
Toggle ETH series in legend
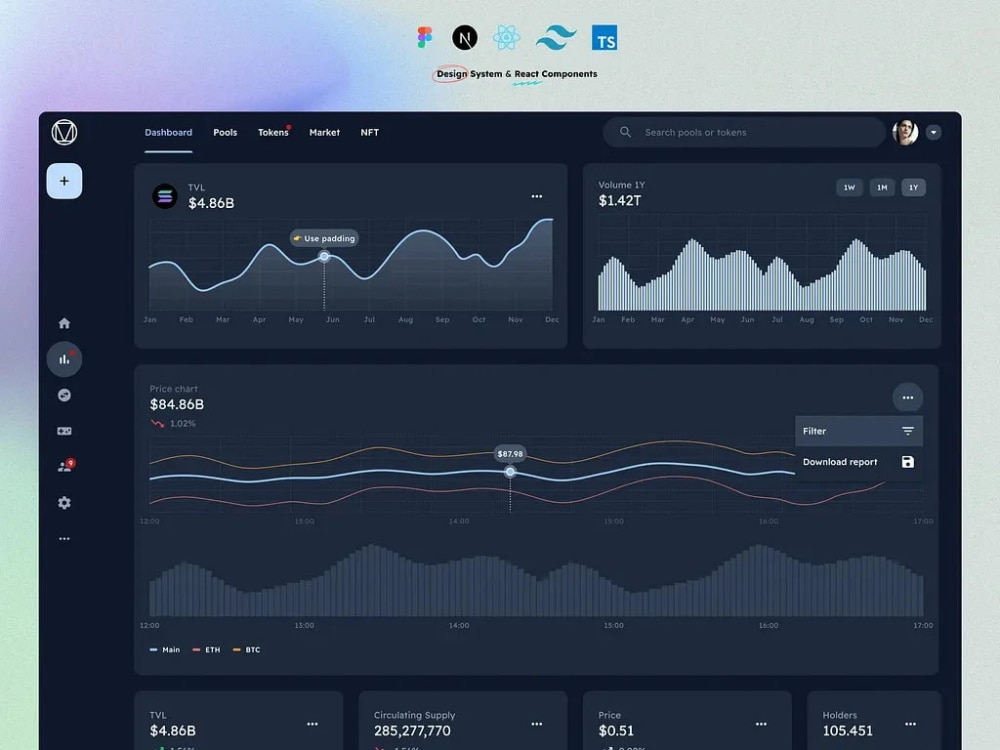click(x=207, y=650)
